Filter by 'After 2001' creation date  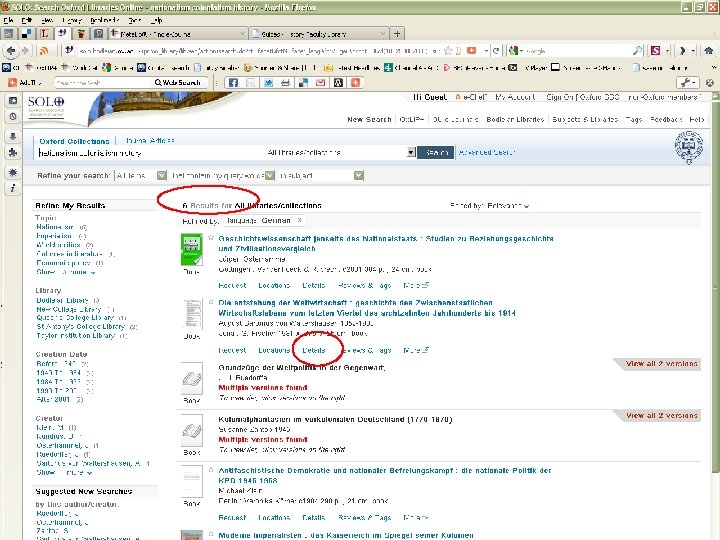point(53,399)
